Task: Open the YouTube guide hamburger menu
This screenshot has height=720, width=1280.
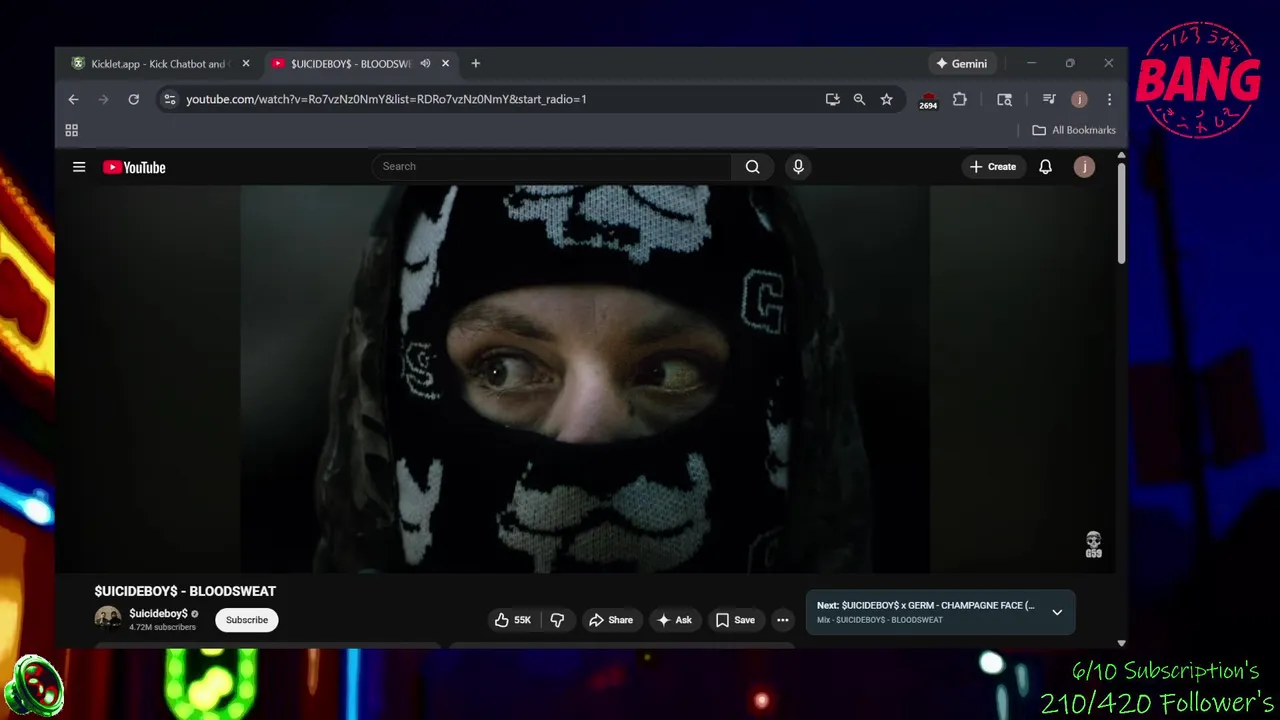Action: click(x=79, y=167)
